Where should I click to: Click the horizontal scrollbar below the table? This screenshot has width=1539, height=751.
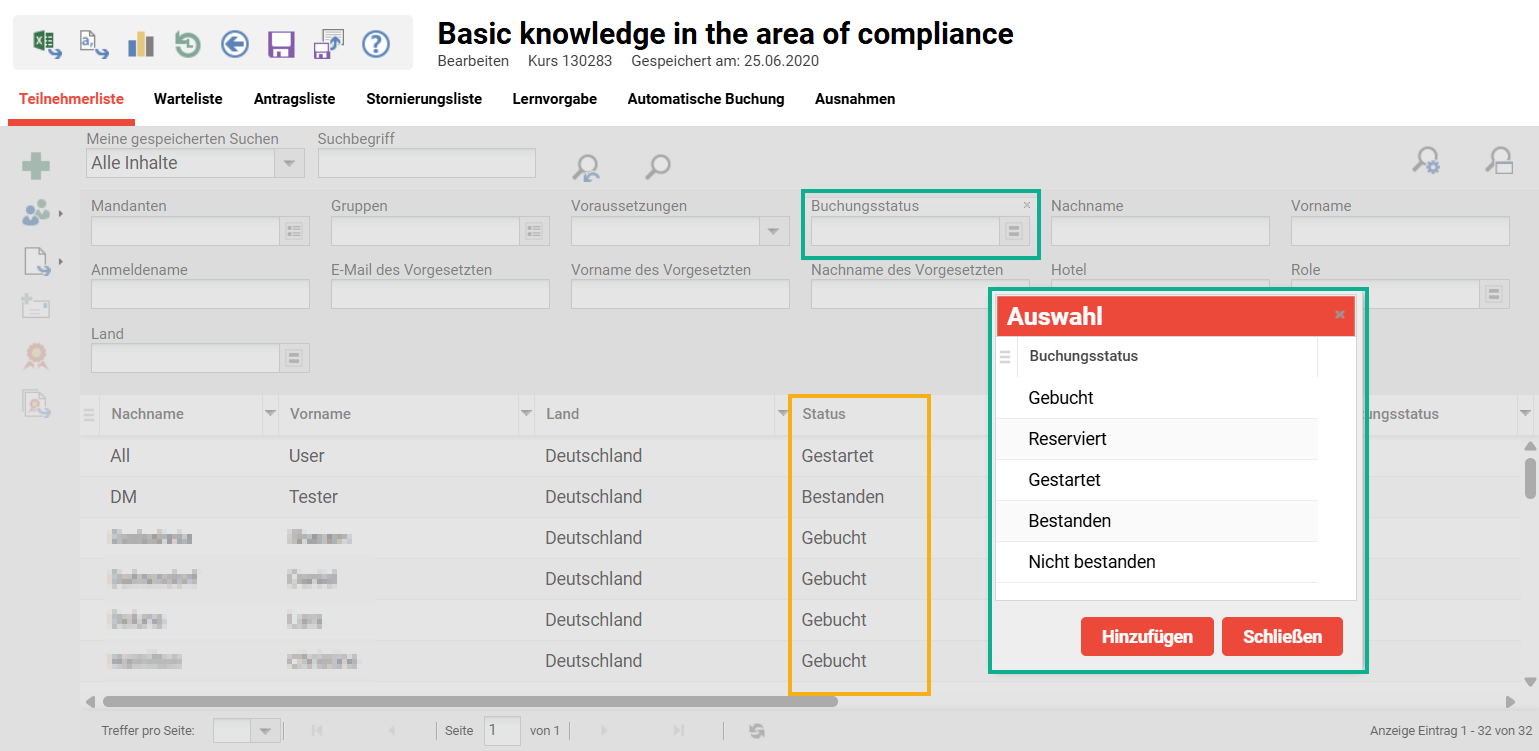470,702
